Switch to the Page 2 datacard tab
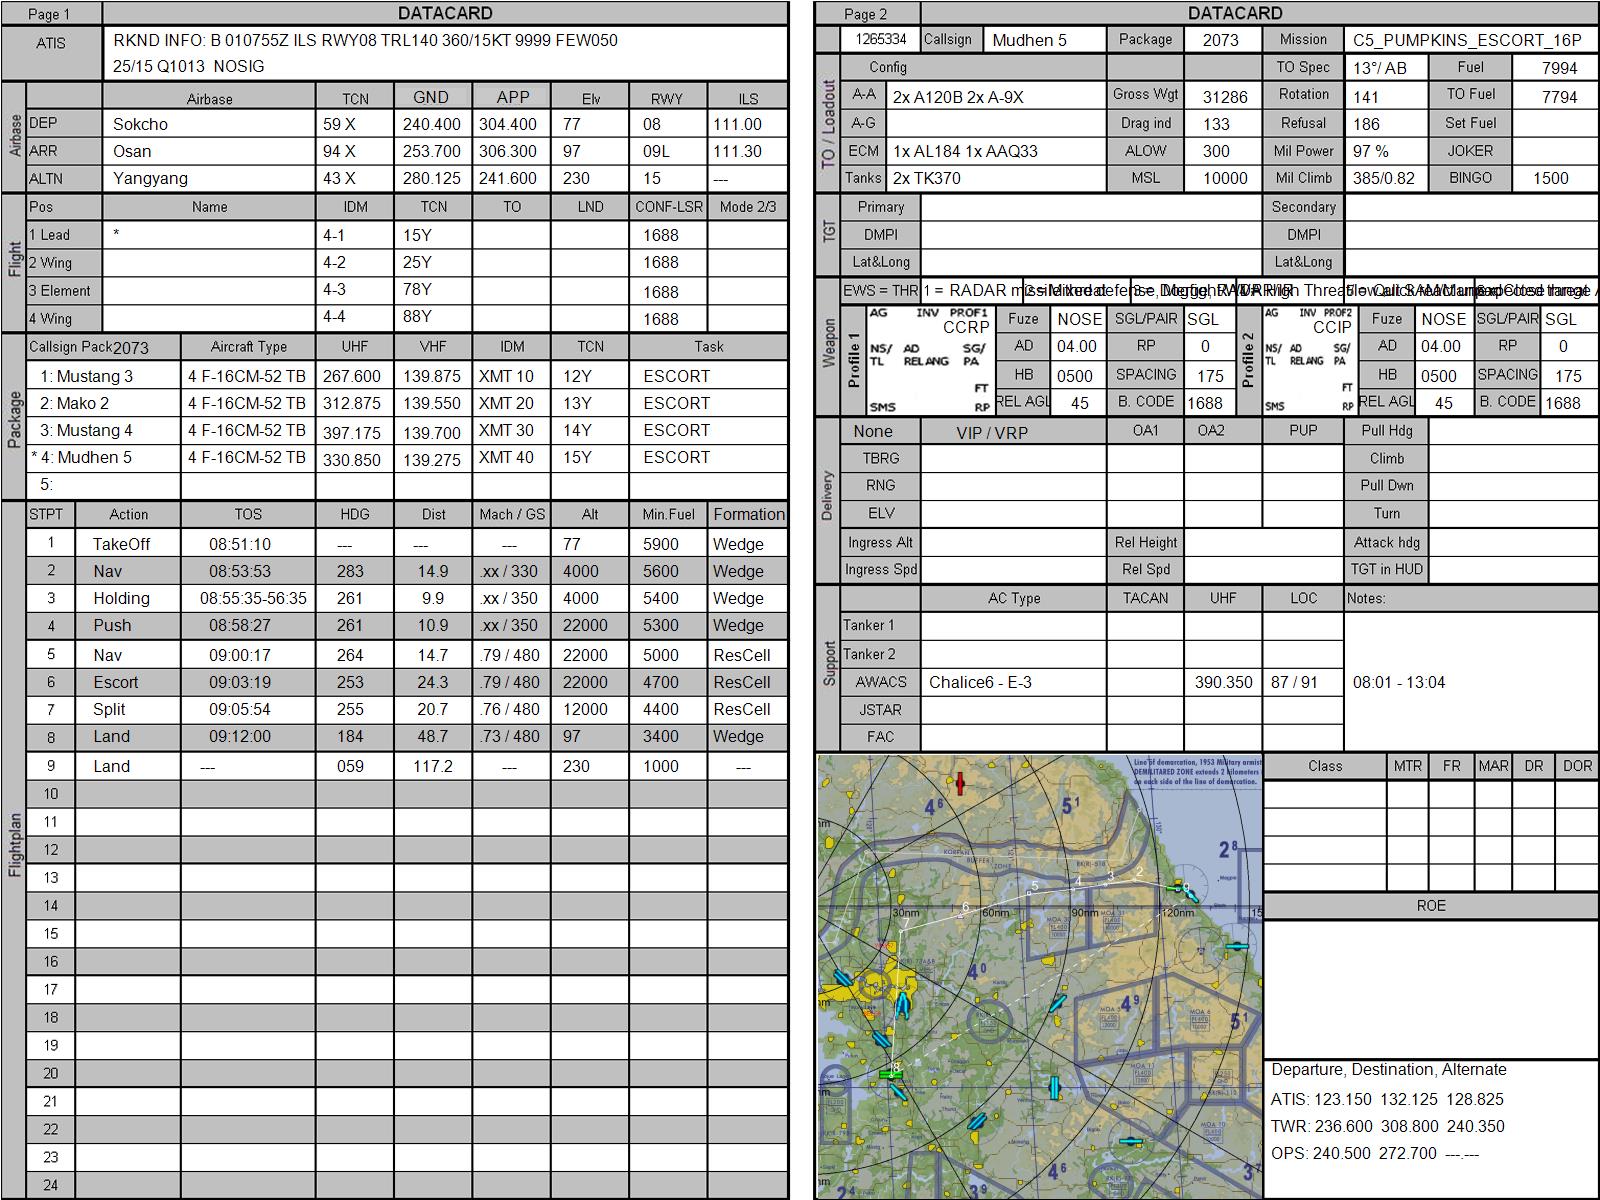 pos(865,14)
